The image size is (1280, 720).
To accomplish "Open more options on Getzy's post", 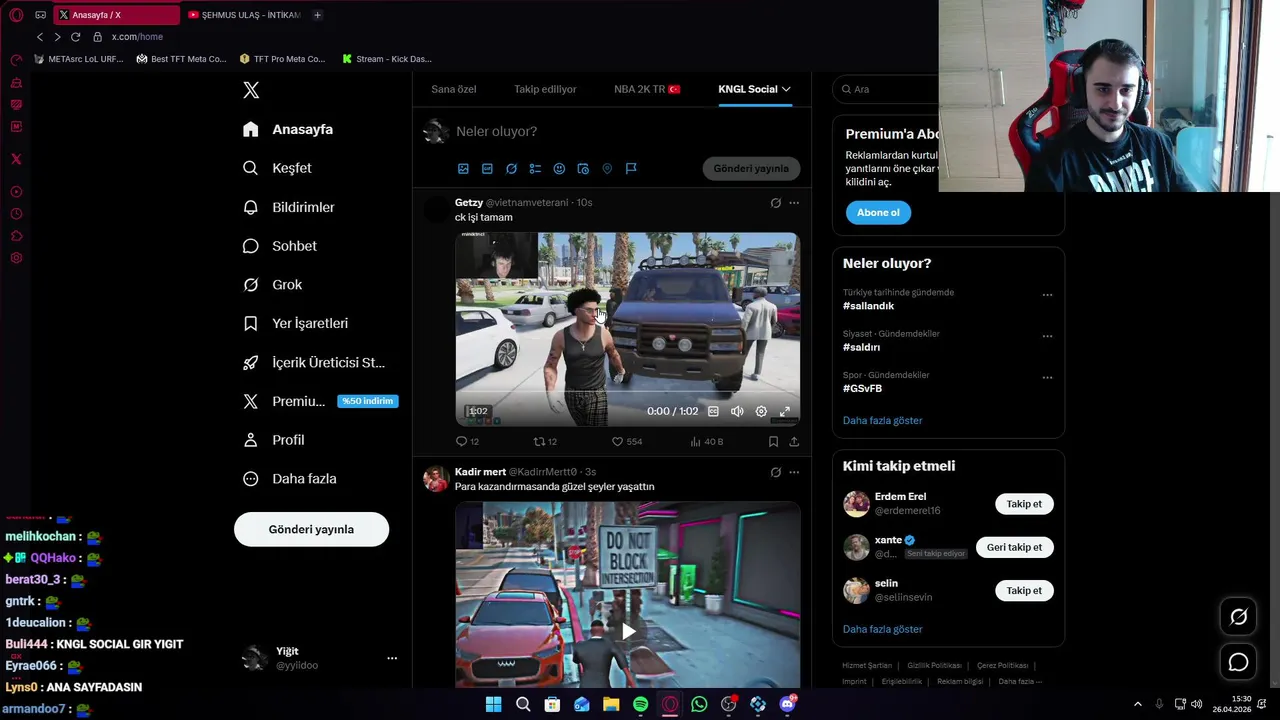I will (x=794, y=203).
